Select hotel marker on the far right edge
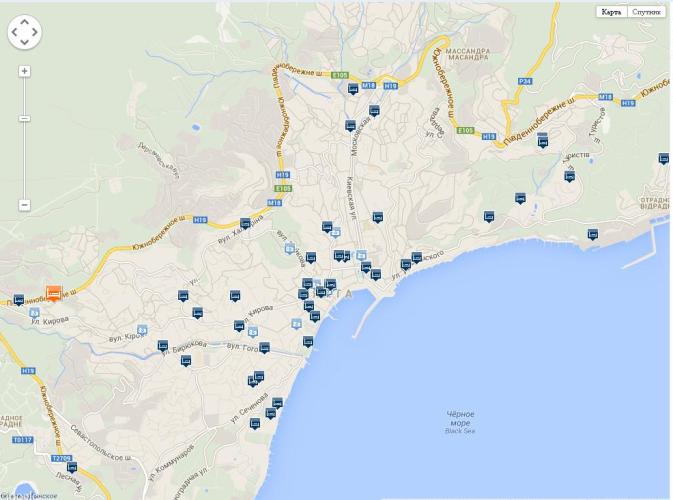Image resolution: width=673 pixels, height=500 pixels. 663,158
